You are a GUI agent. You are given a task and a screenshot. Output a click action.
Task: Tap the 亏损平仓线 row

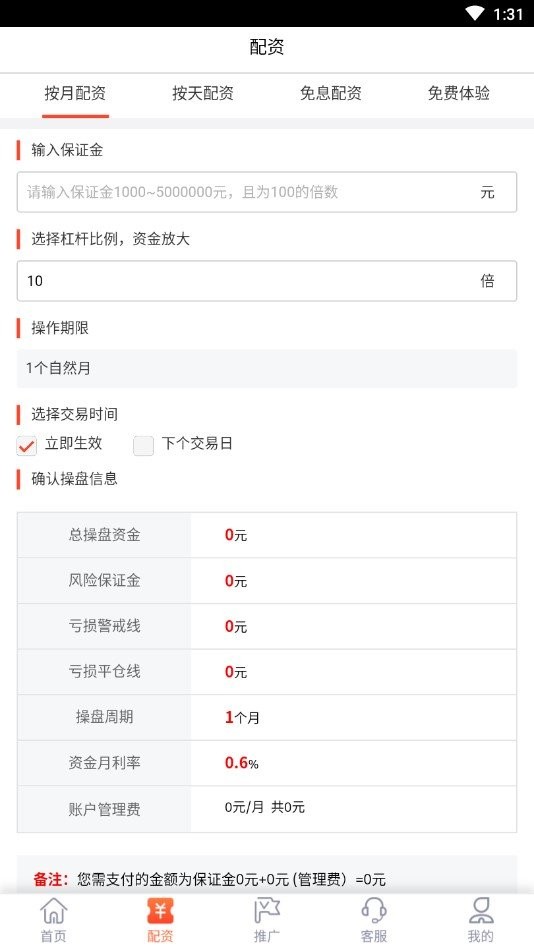click(x=267, y=672)
